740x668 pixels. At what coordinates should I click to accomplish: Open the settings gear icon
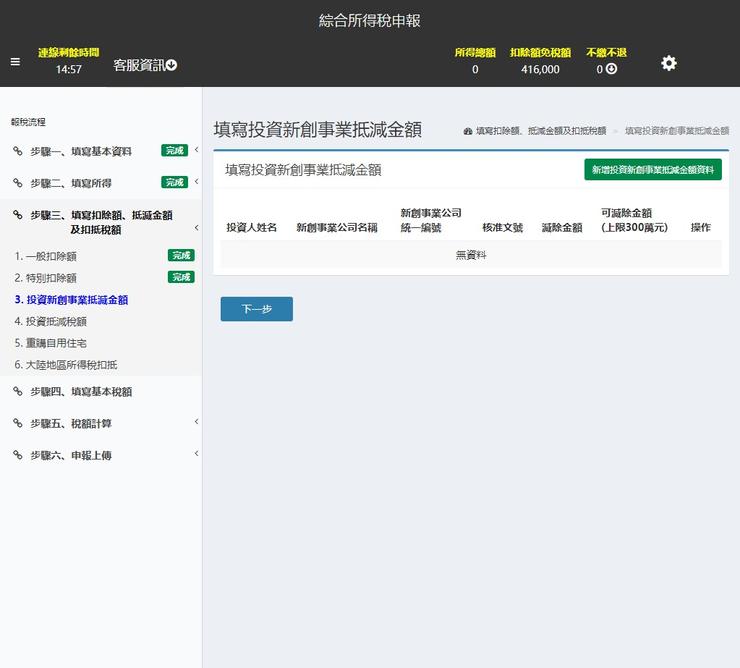click(669, 63)
